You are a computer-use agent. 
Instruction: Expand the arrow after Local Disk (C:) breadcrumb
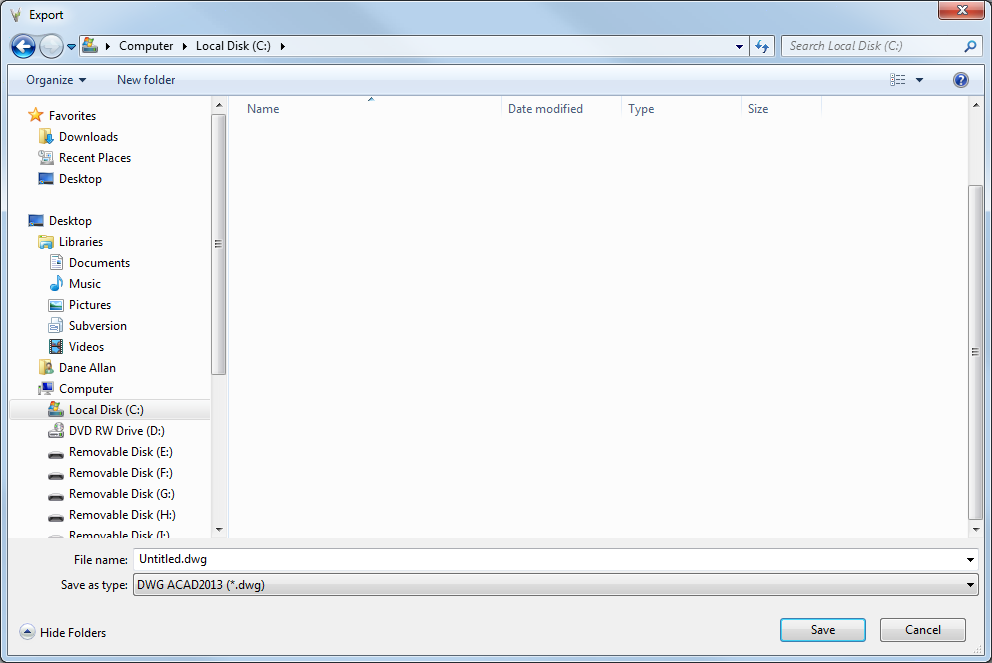pos(282,46)
